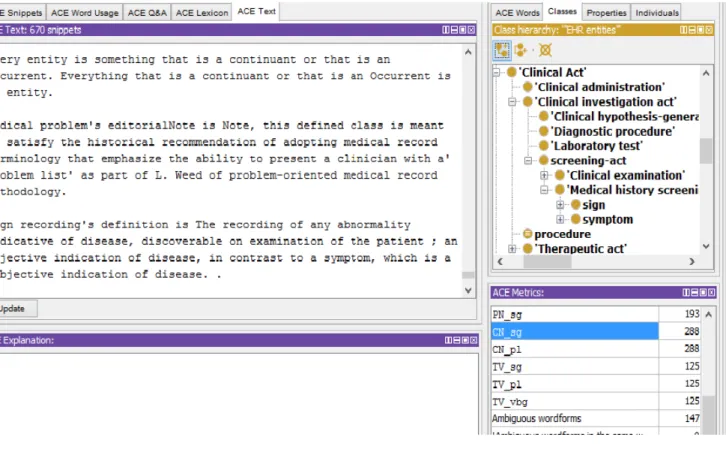The image size is (726, 452).
Task: Select 'Clinical hypothesis-genera' class in tree
Action: pos(626,116)
